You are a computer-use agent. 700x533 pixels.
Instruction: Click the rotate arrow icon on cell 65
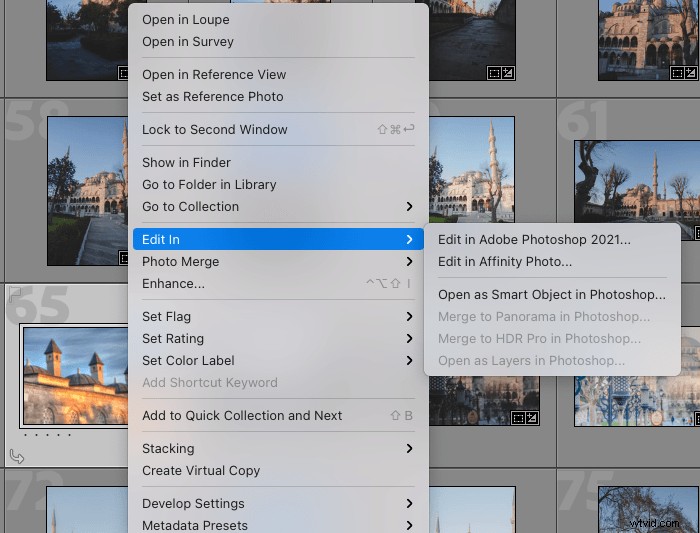17,457
